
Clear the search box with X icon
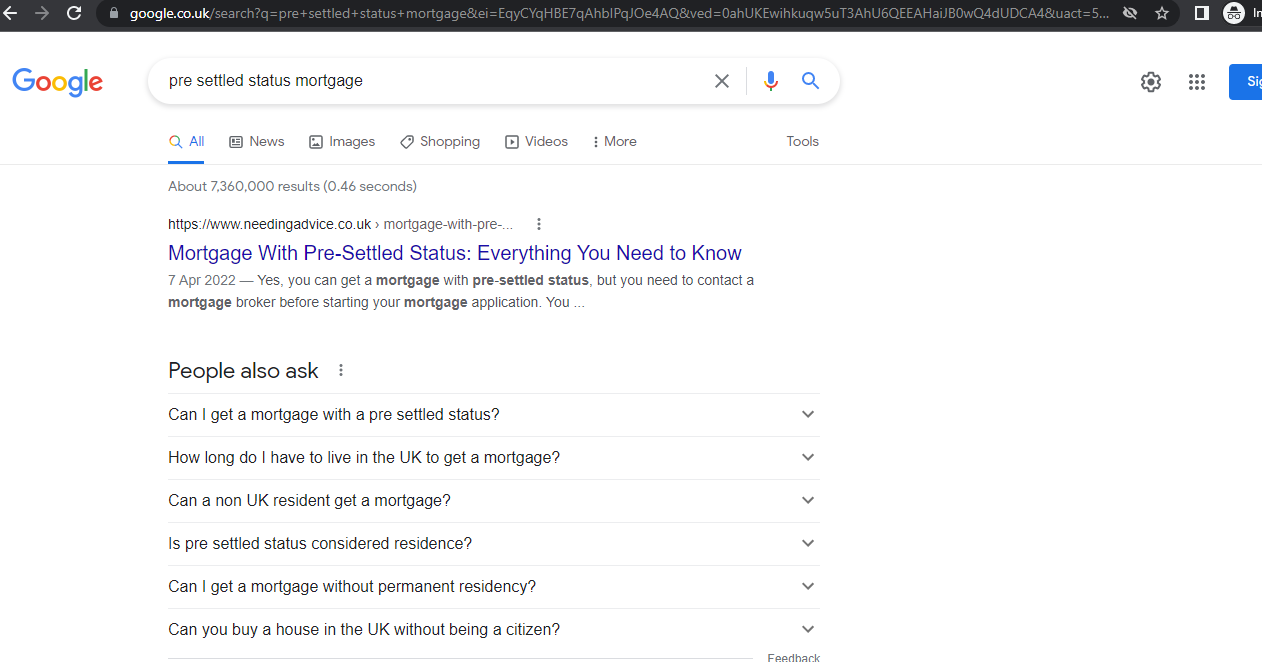coord(722,81)
